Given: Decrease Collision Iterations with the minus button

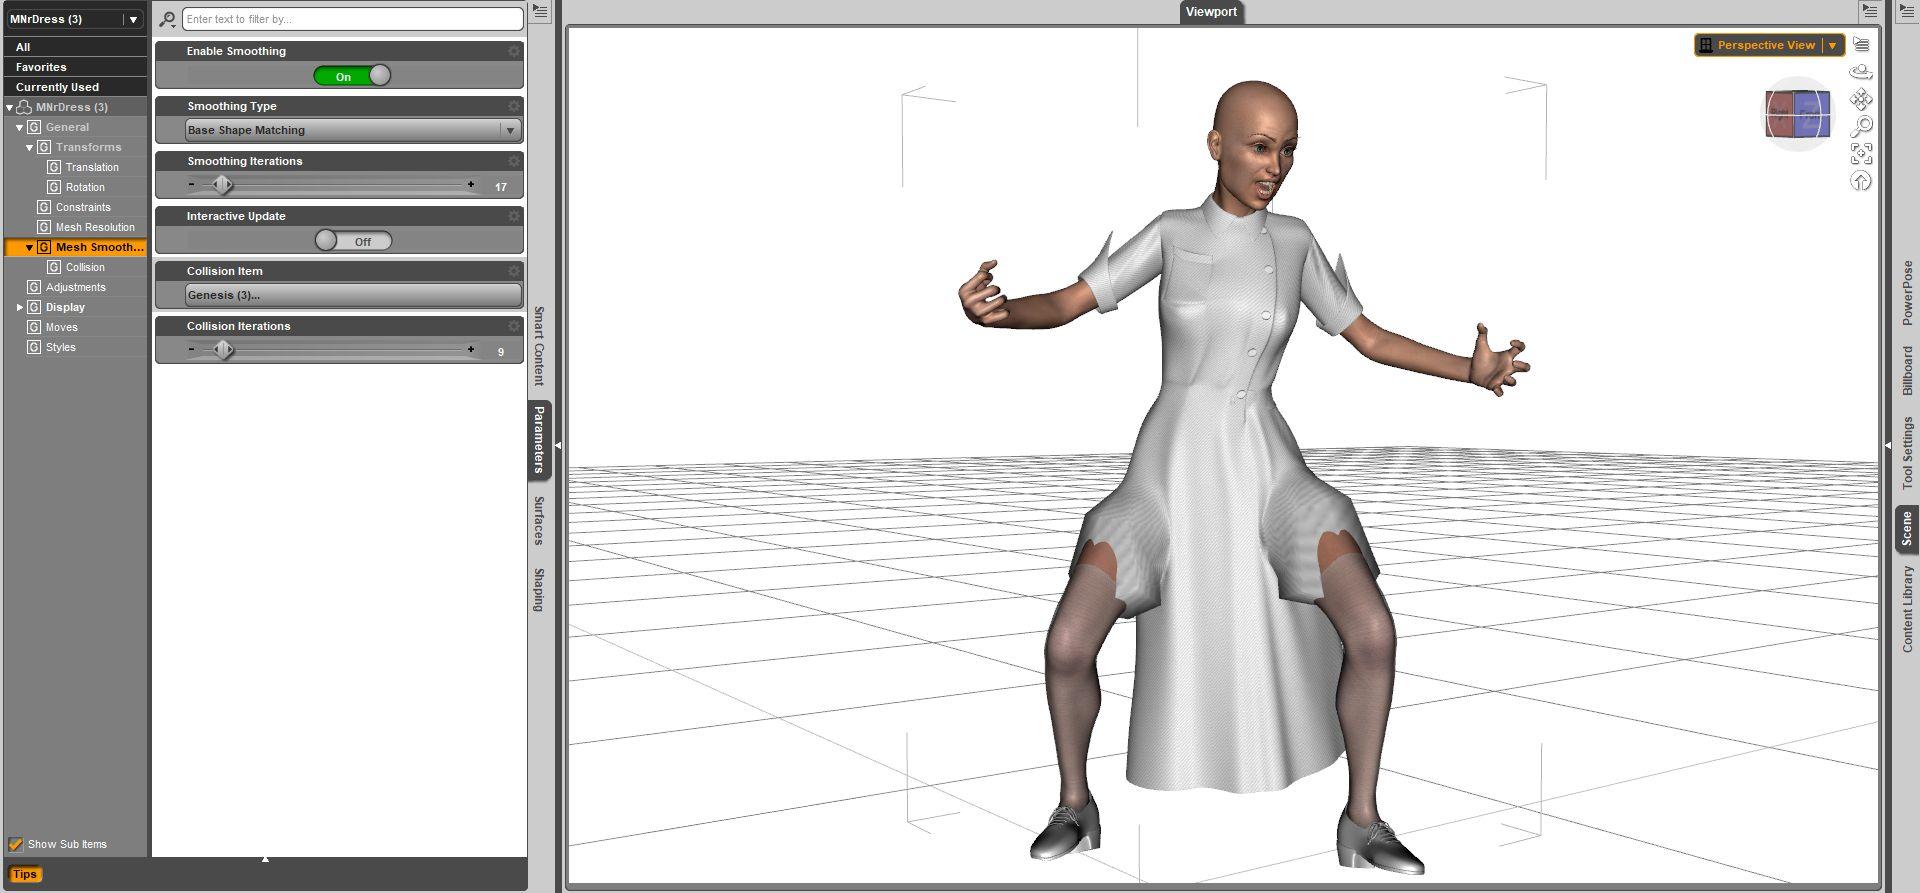Looking at the screenshot, I should [192, 350].
